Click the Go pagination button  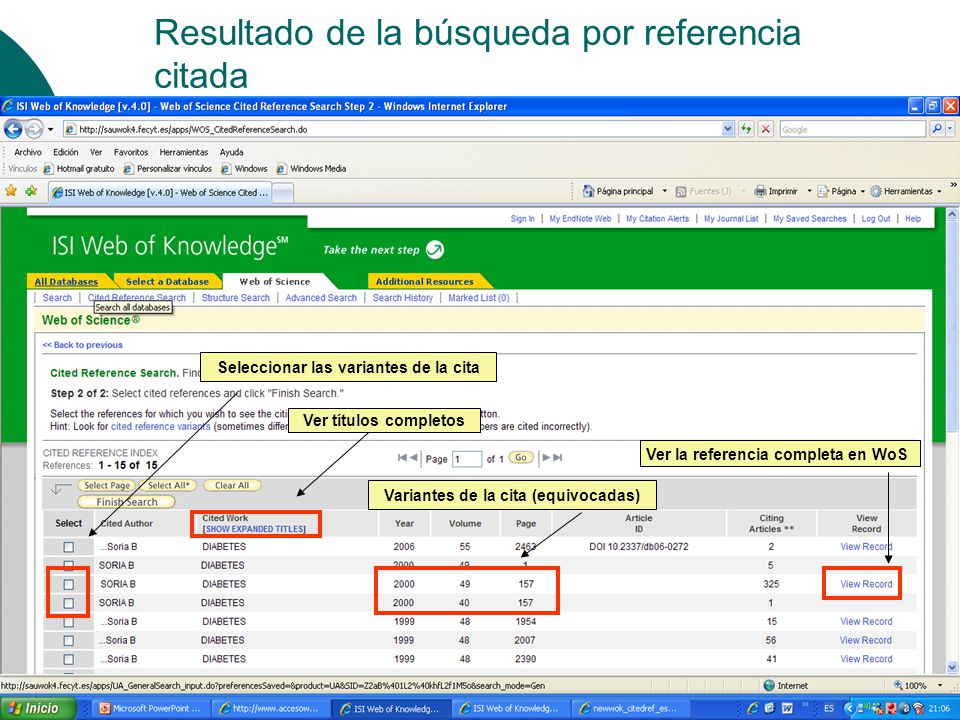pyautogui.click(x=521, y=457)
